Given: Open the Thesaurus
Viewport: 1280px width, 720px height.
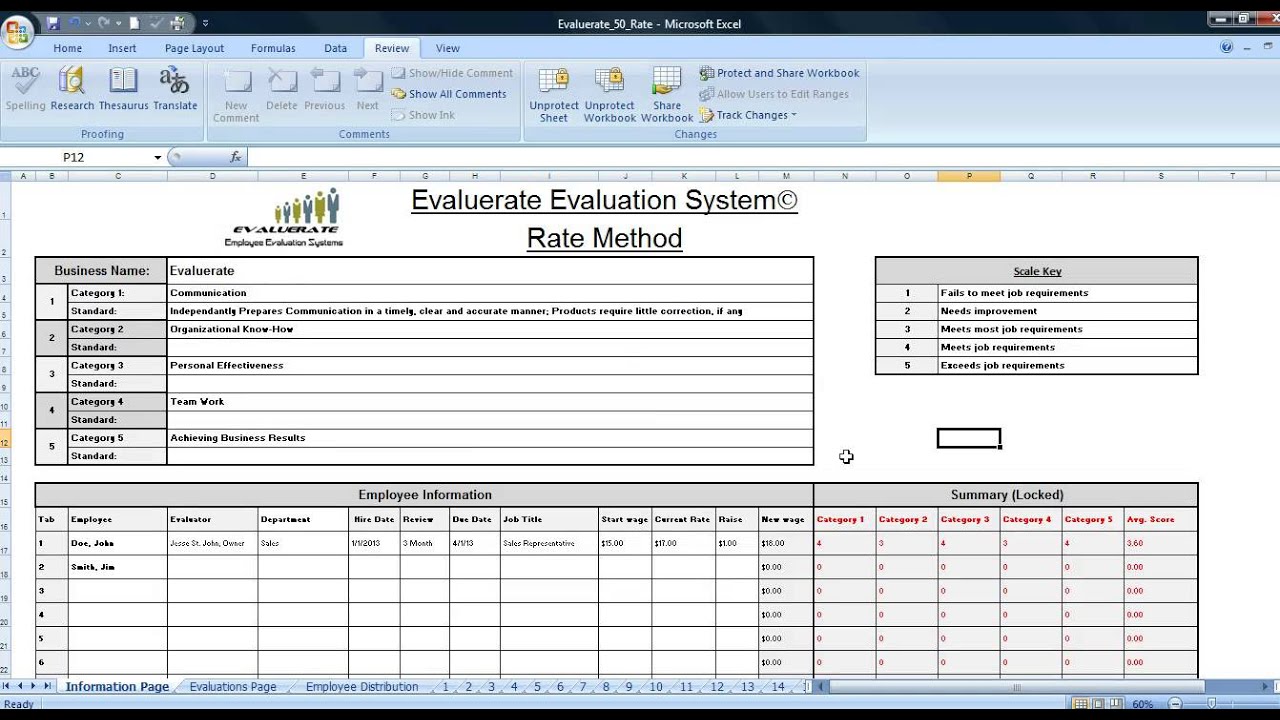Looking at the screenshot, I should 123,89.
